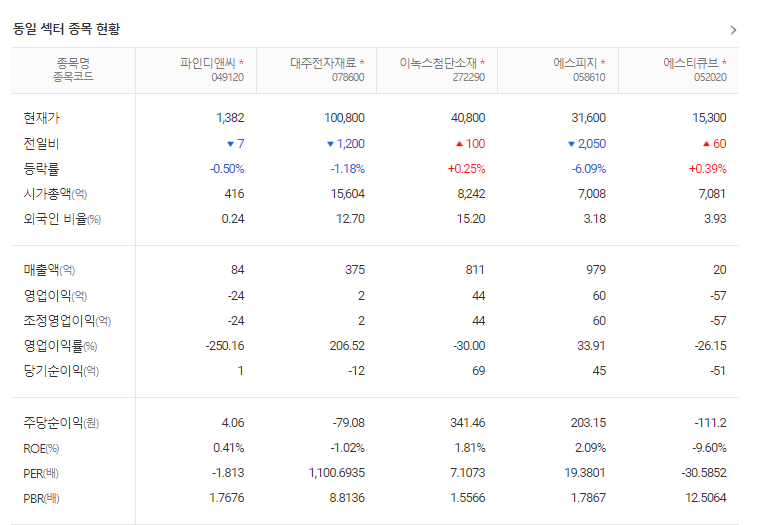Select the 매출액(억) row label

pyautogui.click(x=49, y=270)
